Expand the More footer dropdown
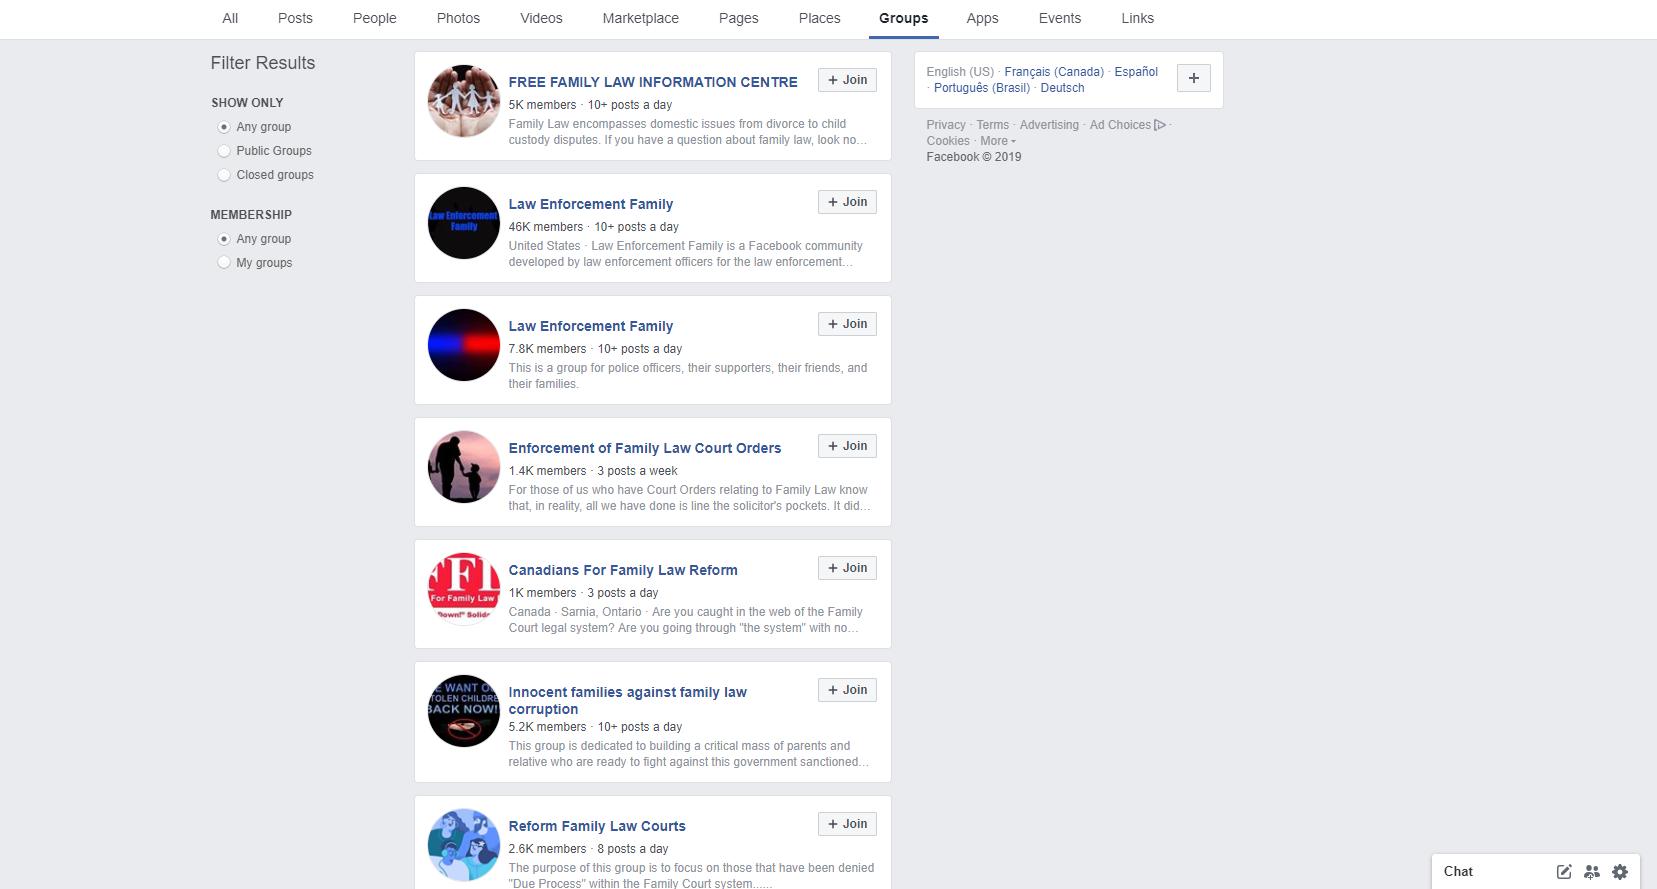1657x889 pixels. point(998,141)
